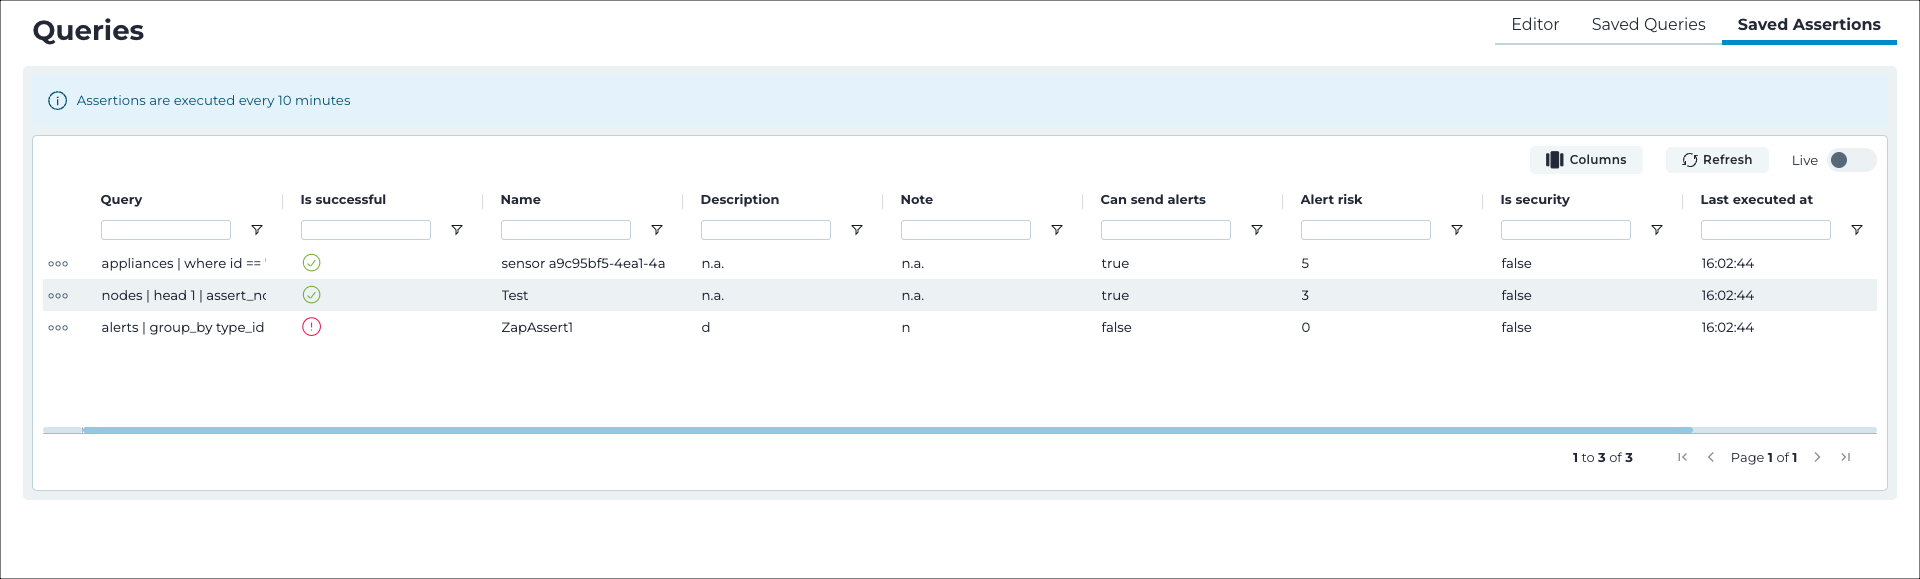Focus the Is successful filter input

366,230
